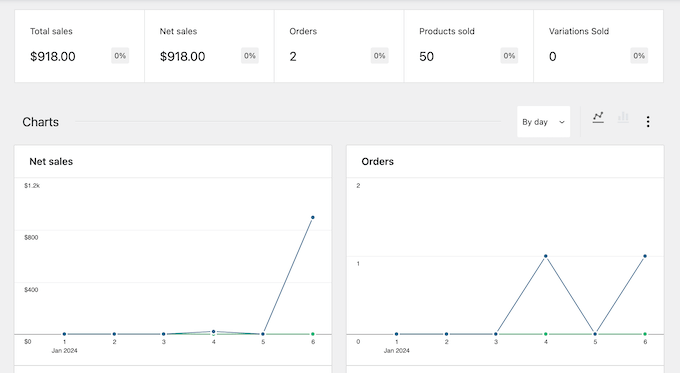The image size is (680, 373).
Task: Click Jan 4 data point on Orders chart
Action: point(546,256)
